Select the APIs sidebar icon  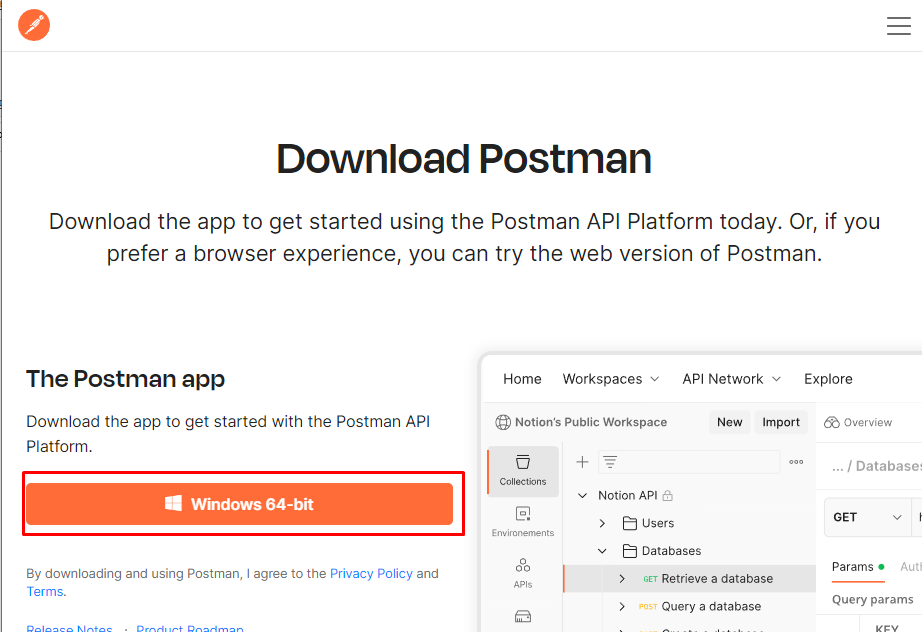[523, 573]
